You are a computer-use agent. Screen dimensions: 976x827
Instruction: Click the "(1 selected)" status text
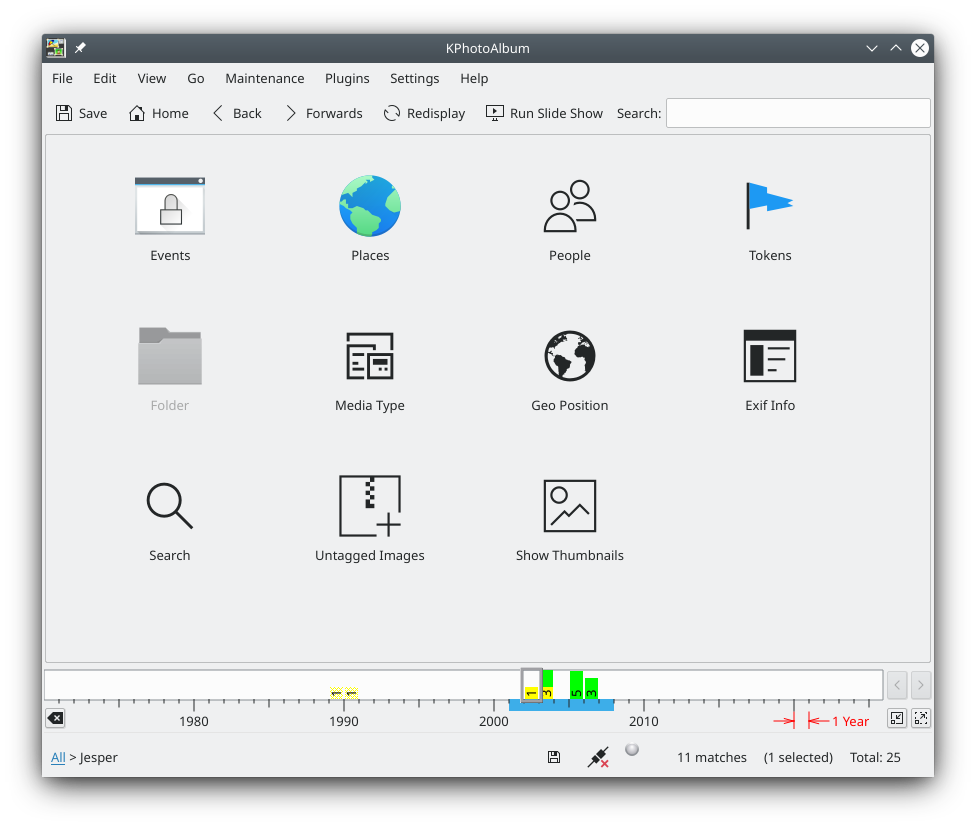[798, 757]
